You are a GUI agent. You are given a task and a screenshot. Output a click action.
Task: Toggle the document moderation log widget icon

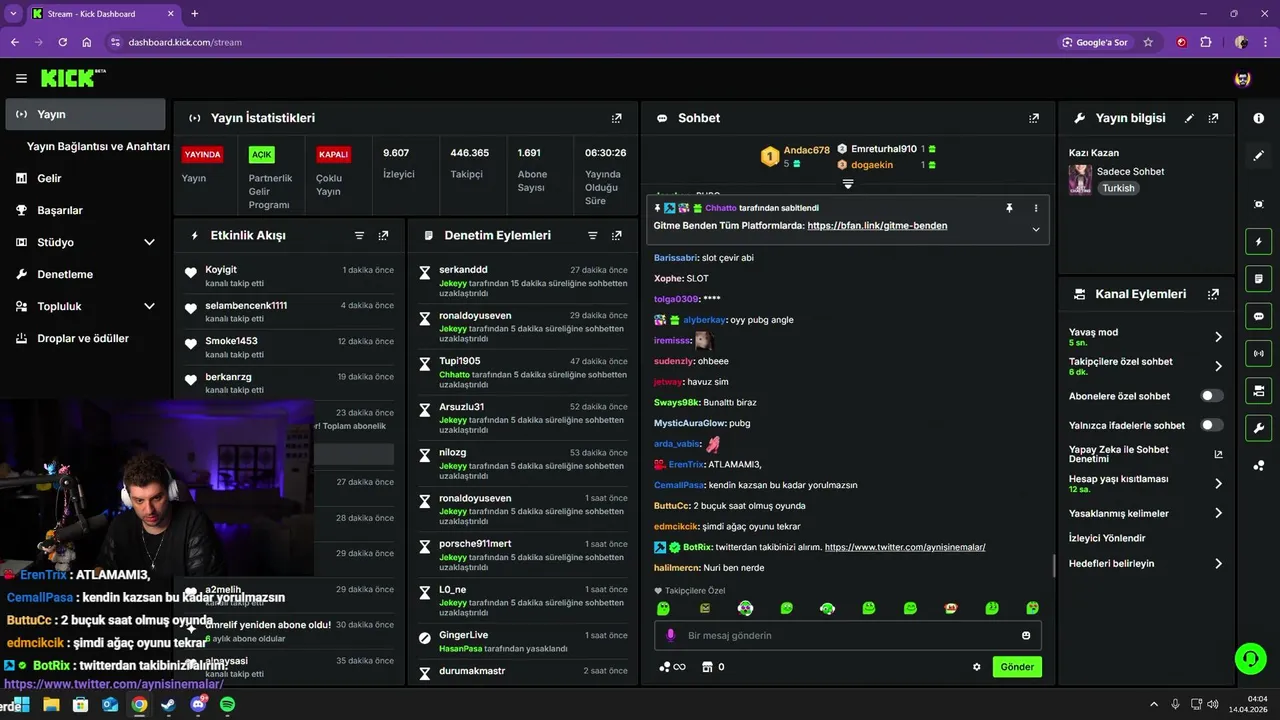point(1258,278)
